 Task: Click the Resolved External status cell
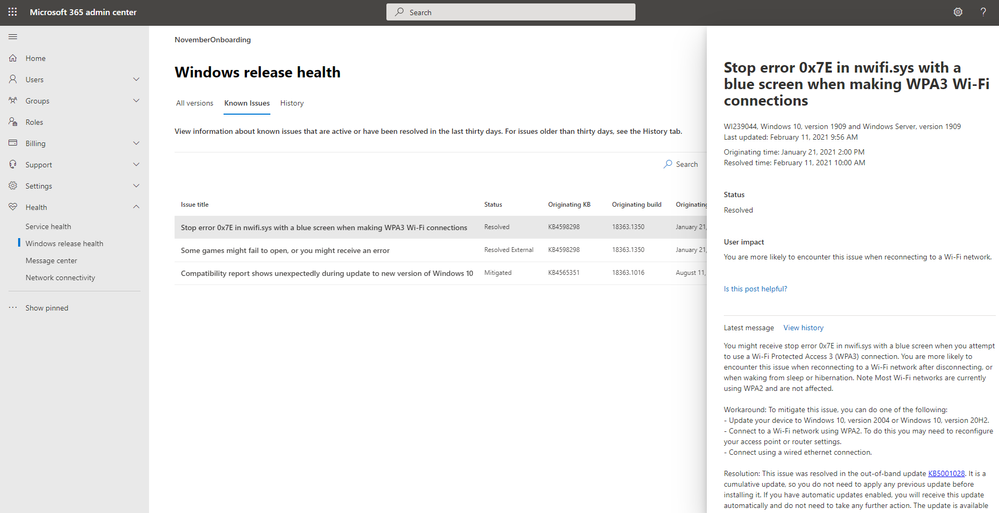coord(508,250)
